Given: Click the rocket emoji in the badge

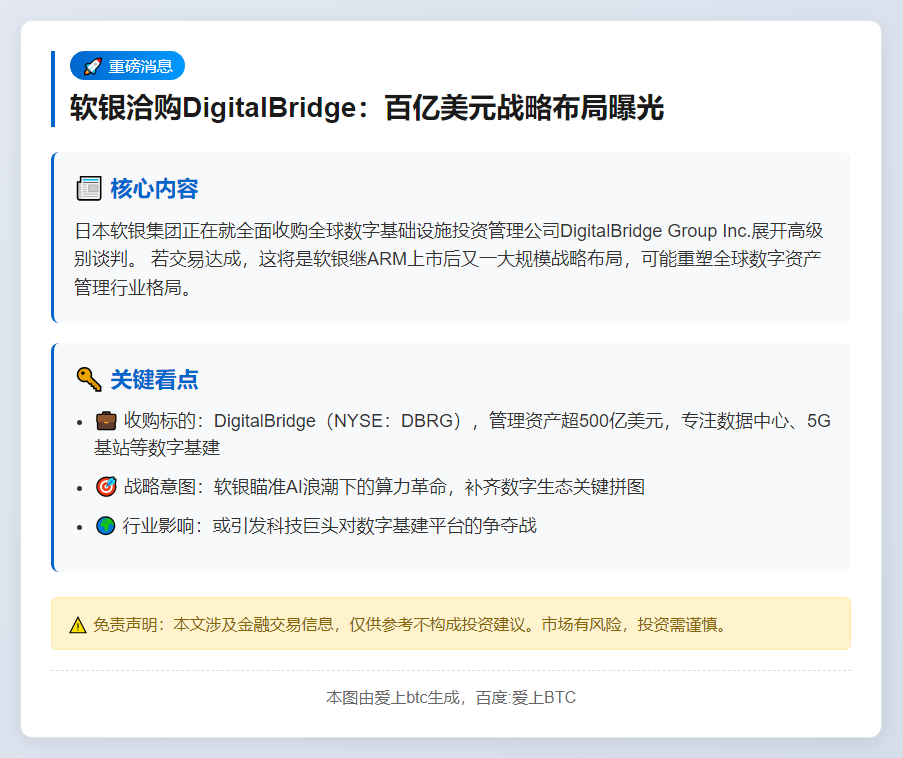Looking at the screenshot, I should pos(93,66).
